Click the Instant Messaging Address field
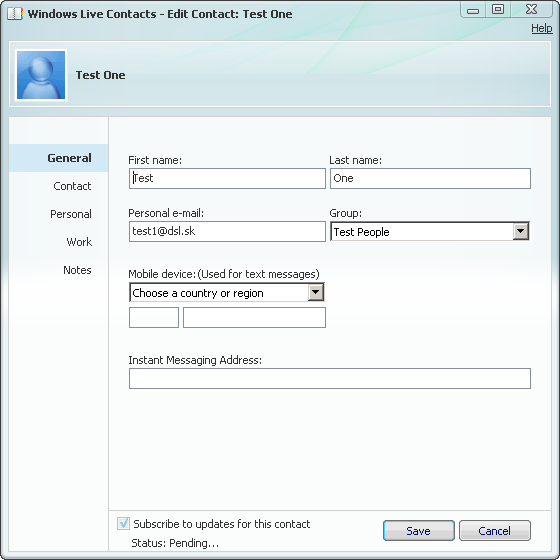Screen dimensions: 560x560 coord(330,378)
